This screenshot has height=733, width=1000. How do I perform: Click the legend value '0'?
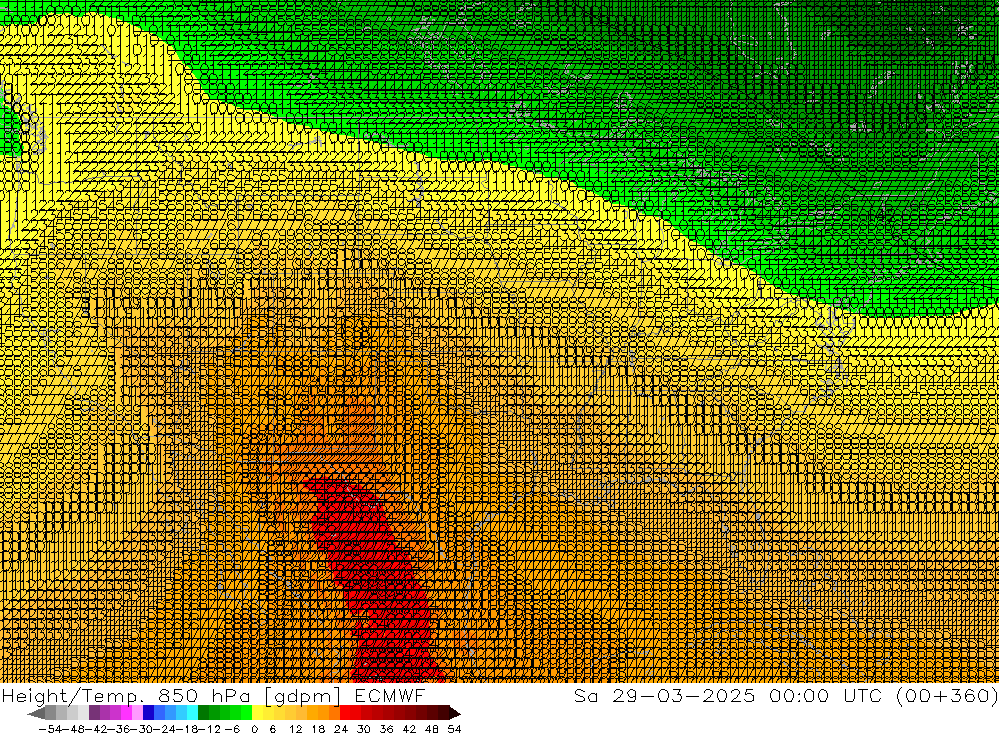tap(254, 729)
